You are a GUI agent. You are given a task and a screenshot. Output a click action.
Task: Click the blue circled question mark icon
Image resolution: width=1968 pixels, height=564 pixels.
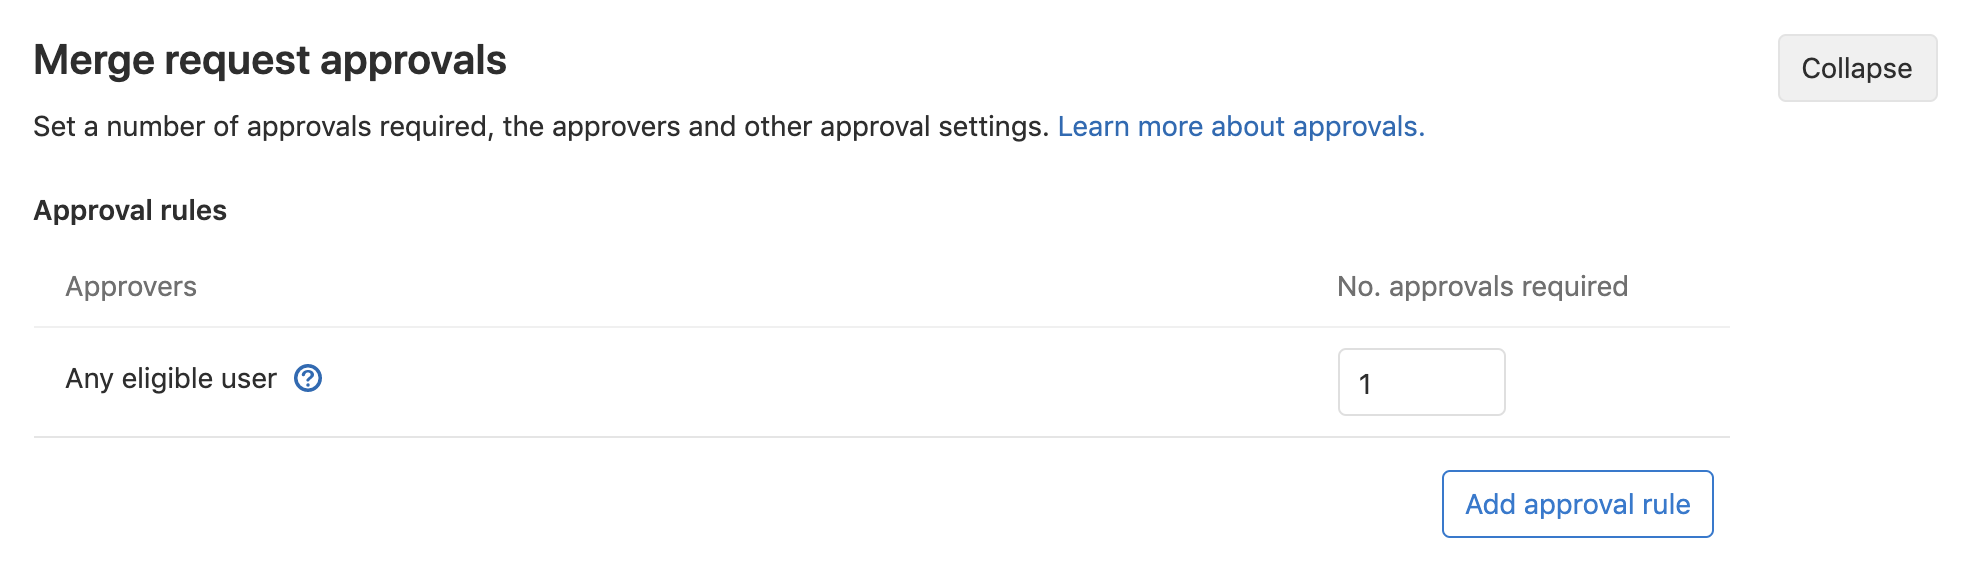coord(308,379)
